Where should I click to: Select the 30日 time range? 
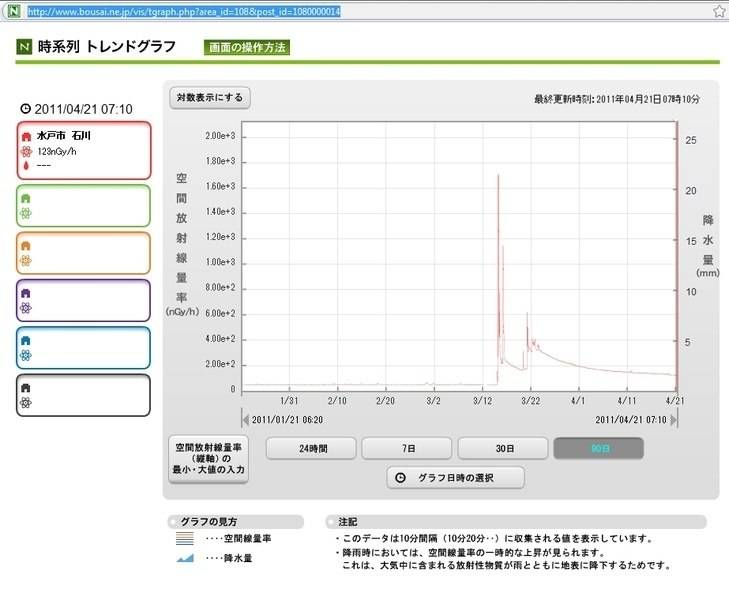tap(503, 449)
